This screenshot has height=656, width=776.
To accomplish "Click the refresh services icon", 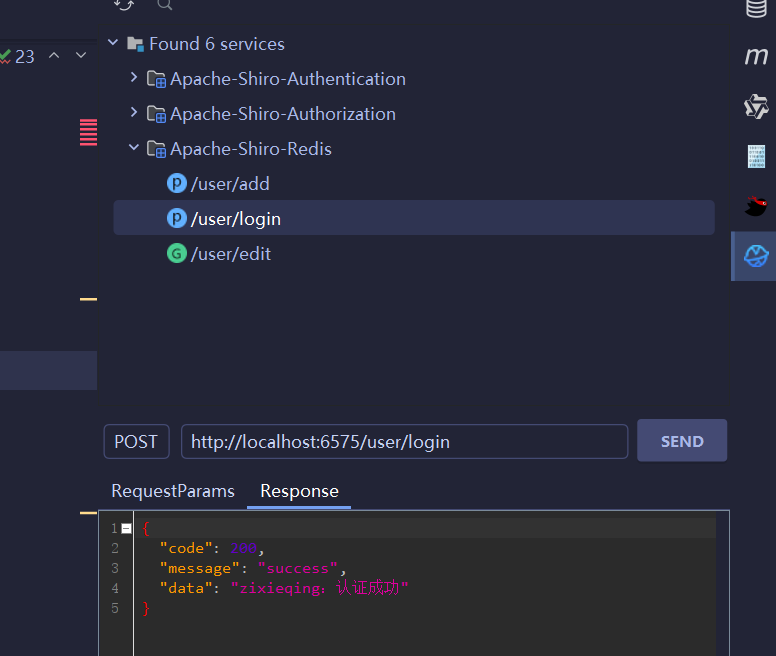I will click(x=124, y=4).
